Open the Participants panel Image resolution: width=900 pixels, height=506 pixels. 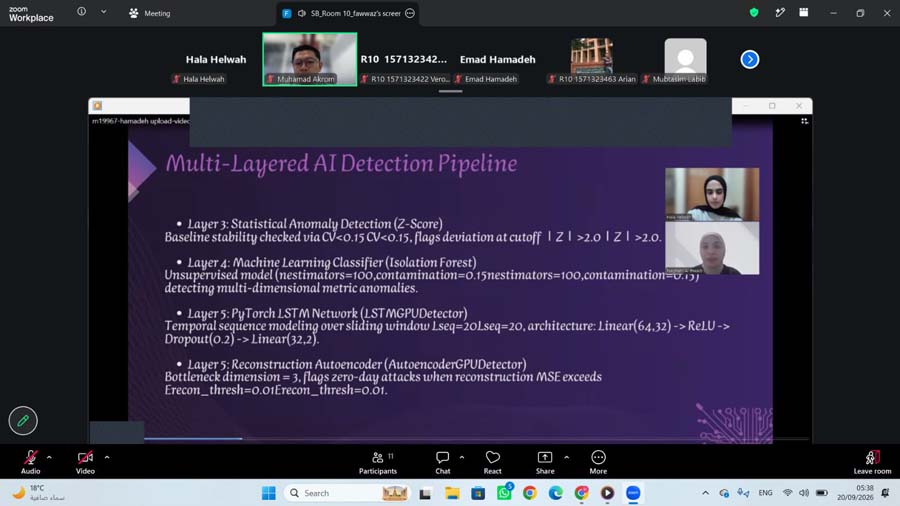pos(378,462)
